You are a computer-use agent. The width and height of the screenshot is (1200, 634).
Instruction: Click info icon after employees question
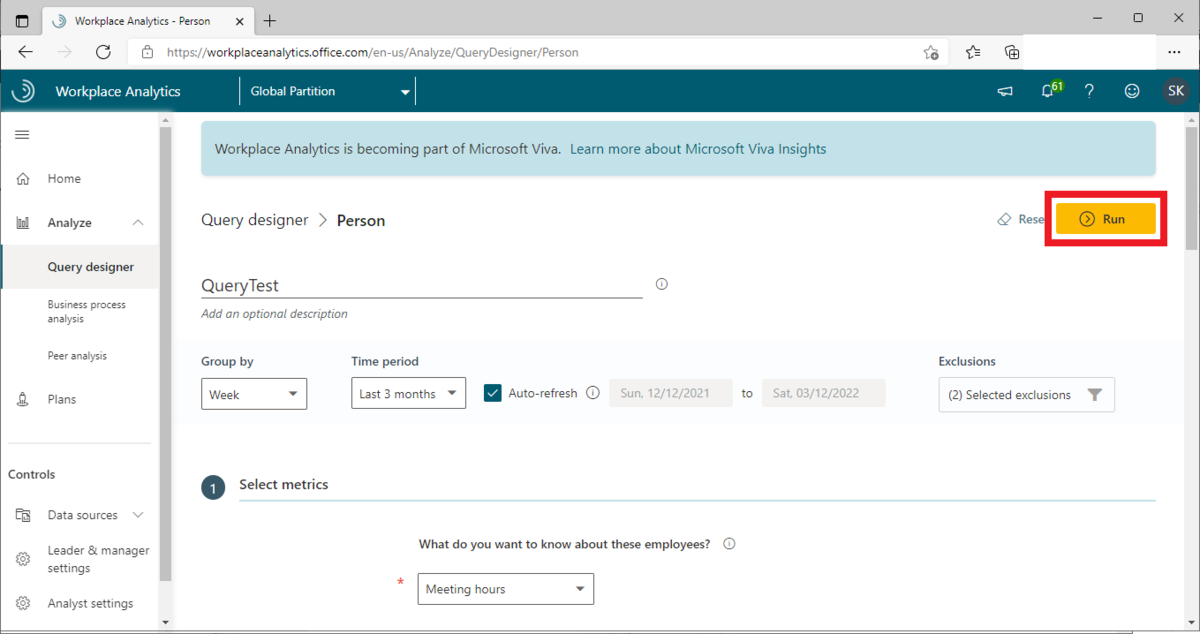tap(729, 544)
